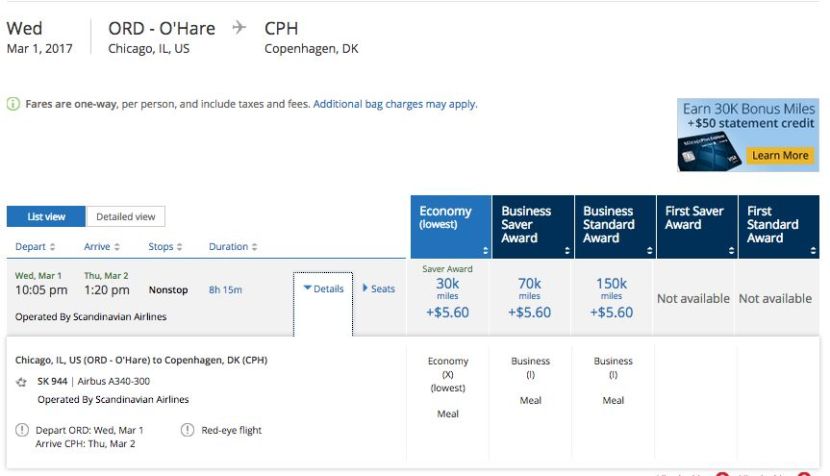Click the alert icon next to Red-eye flight
Viewport: 830px width, 476px height.
pos(188,431)
